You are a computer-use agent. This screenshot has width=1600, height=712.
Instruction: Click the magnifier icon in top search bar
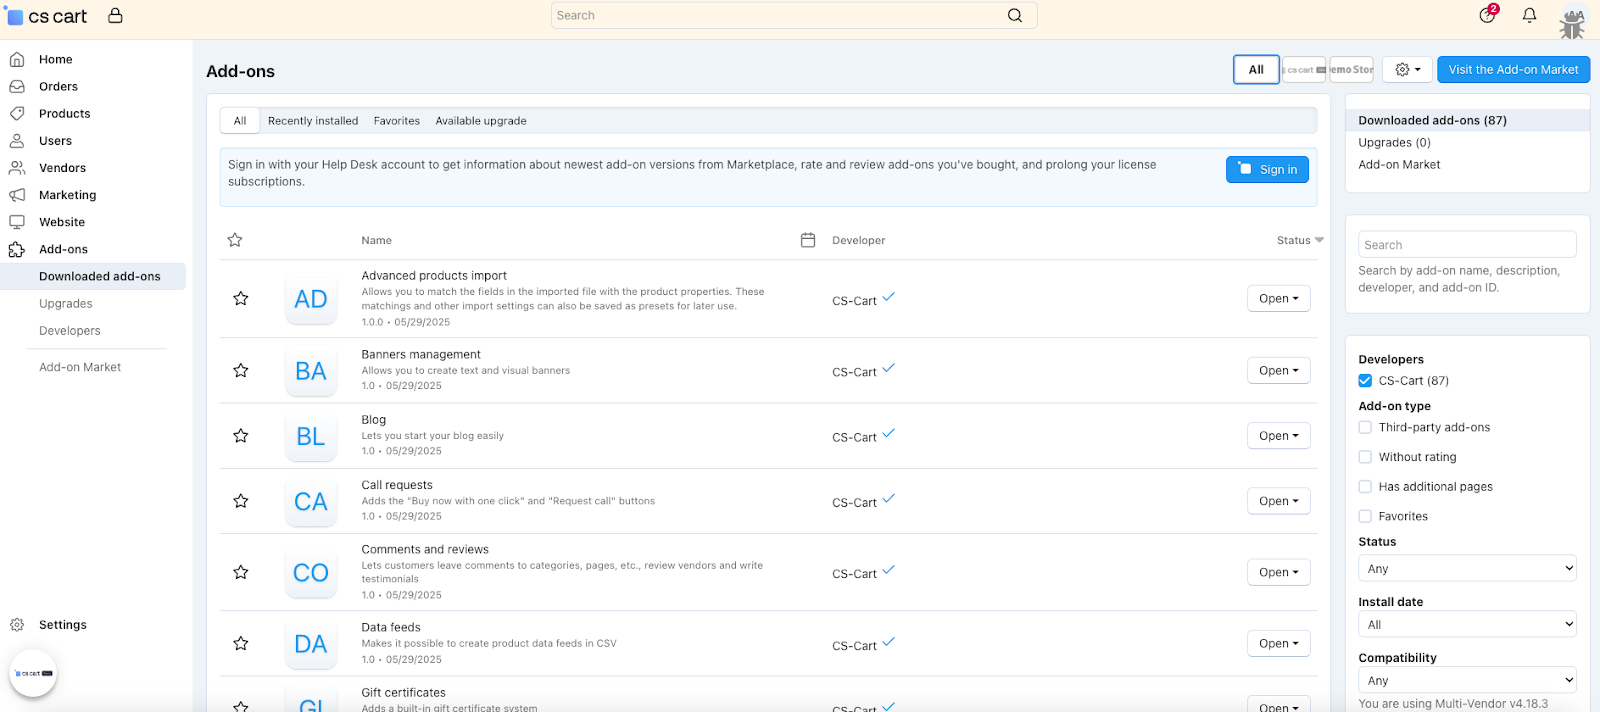1015,15
